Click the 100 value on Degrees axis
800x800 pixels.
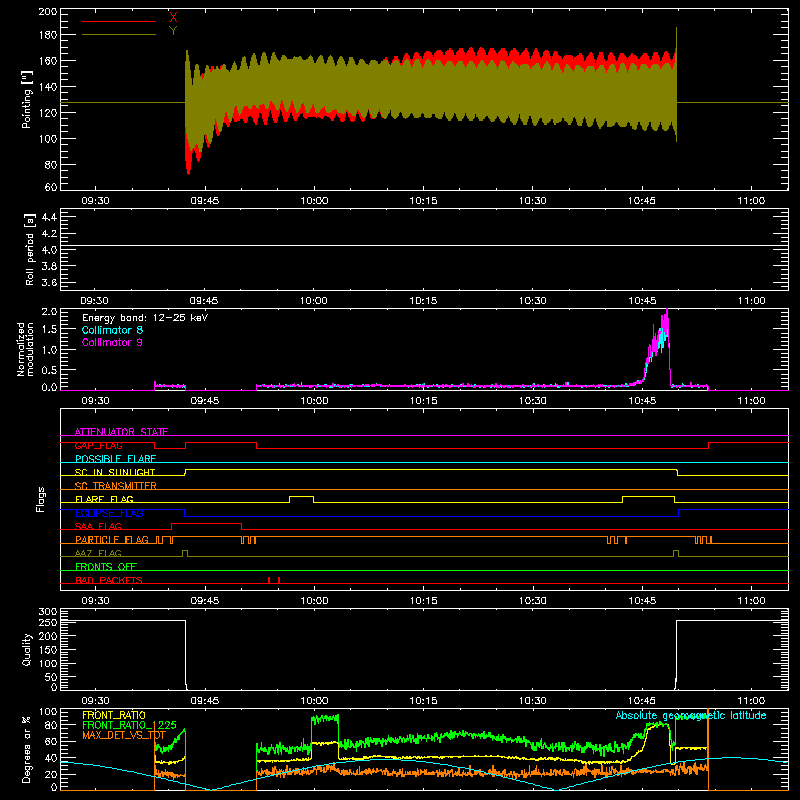48,712
